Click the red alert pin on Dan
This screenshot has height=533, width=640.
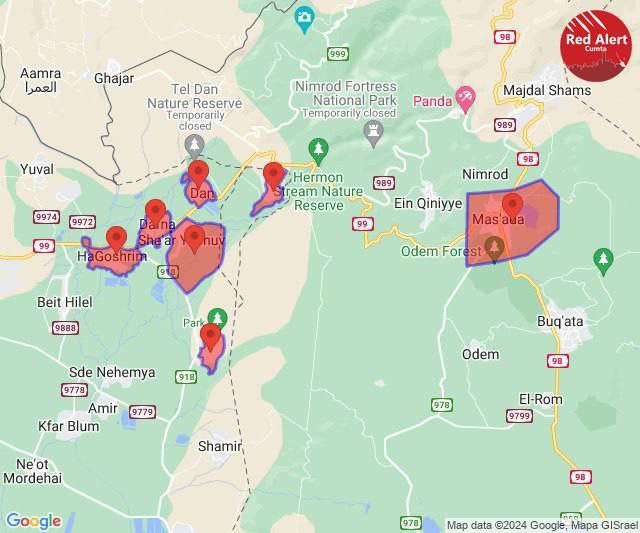pos(198,173)
